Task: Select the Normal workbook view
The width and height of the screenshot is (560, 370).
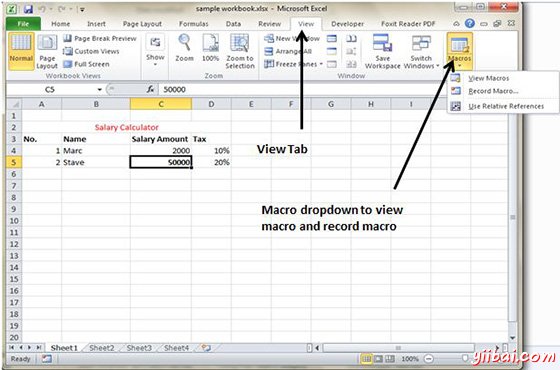Action: (21, 51)
